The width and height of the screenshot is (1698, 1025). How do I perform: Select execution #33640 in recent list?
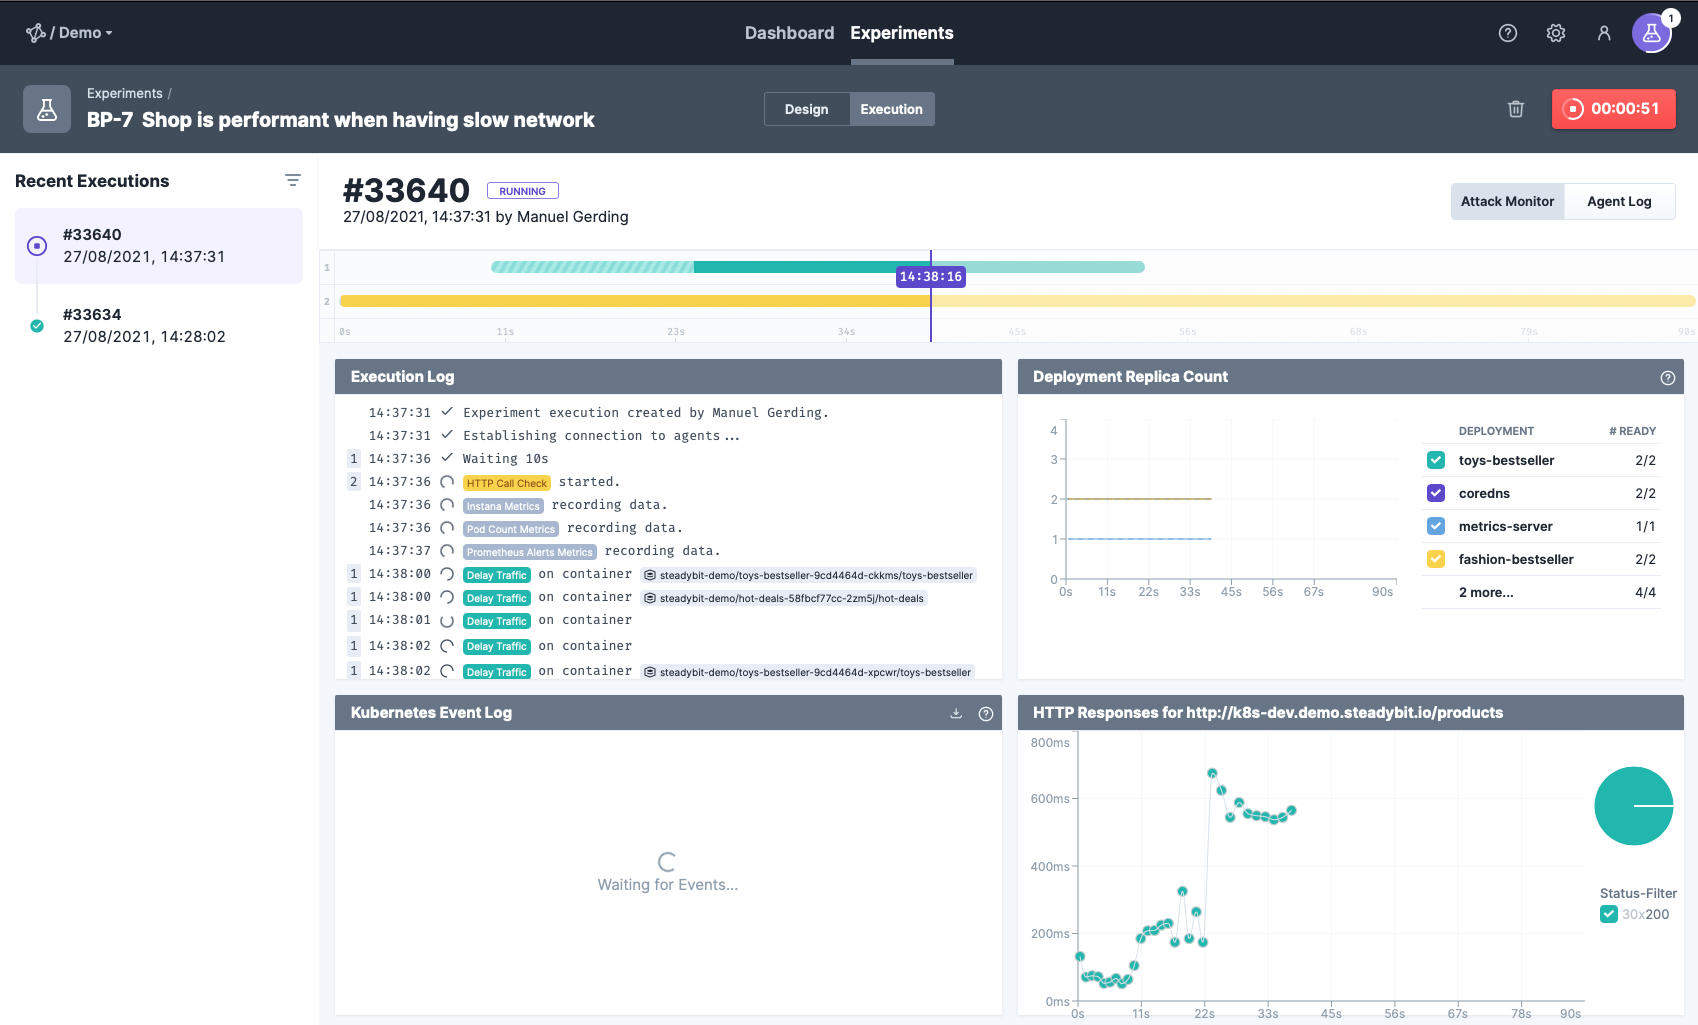[x=158, y=246]
